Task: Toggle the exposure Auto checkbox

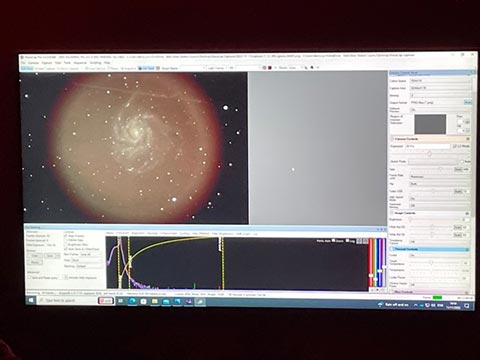Action: click(x=462, y=161)
